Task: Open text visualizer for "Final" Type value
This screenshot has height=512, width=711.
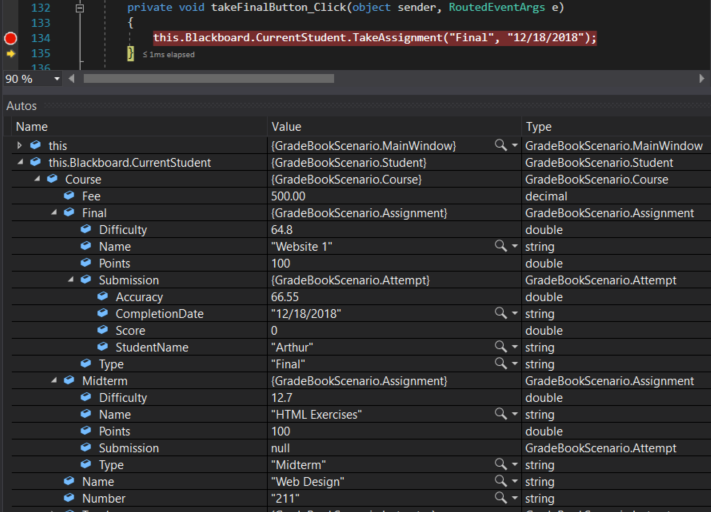Action: [x=501, y=363]
